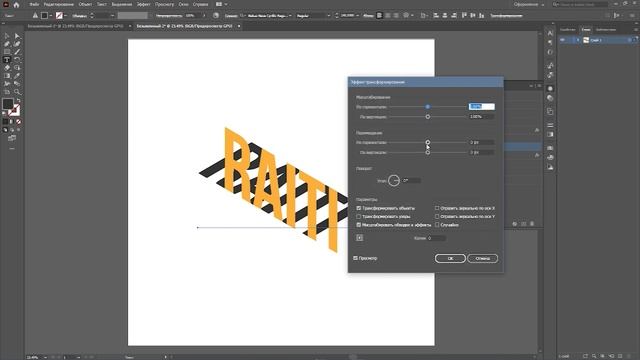Click the recolor artwork globe icon
The width and height of the screenshot is (640, 360).
[x=216, y=16]
